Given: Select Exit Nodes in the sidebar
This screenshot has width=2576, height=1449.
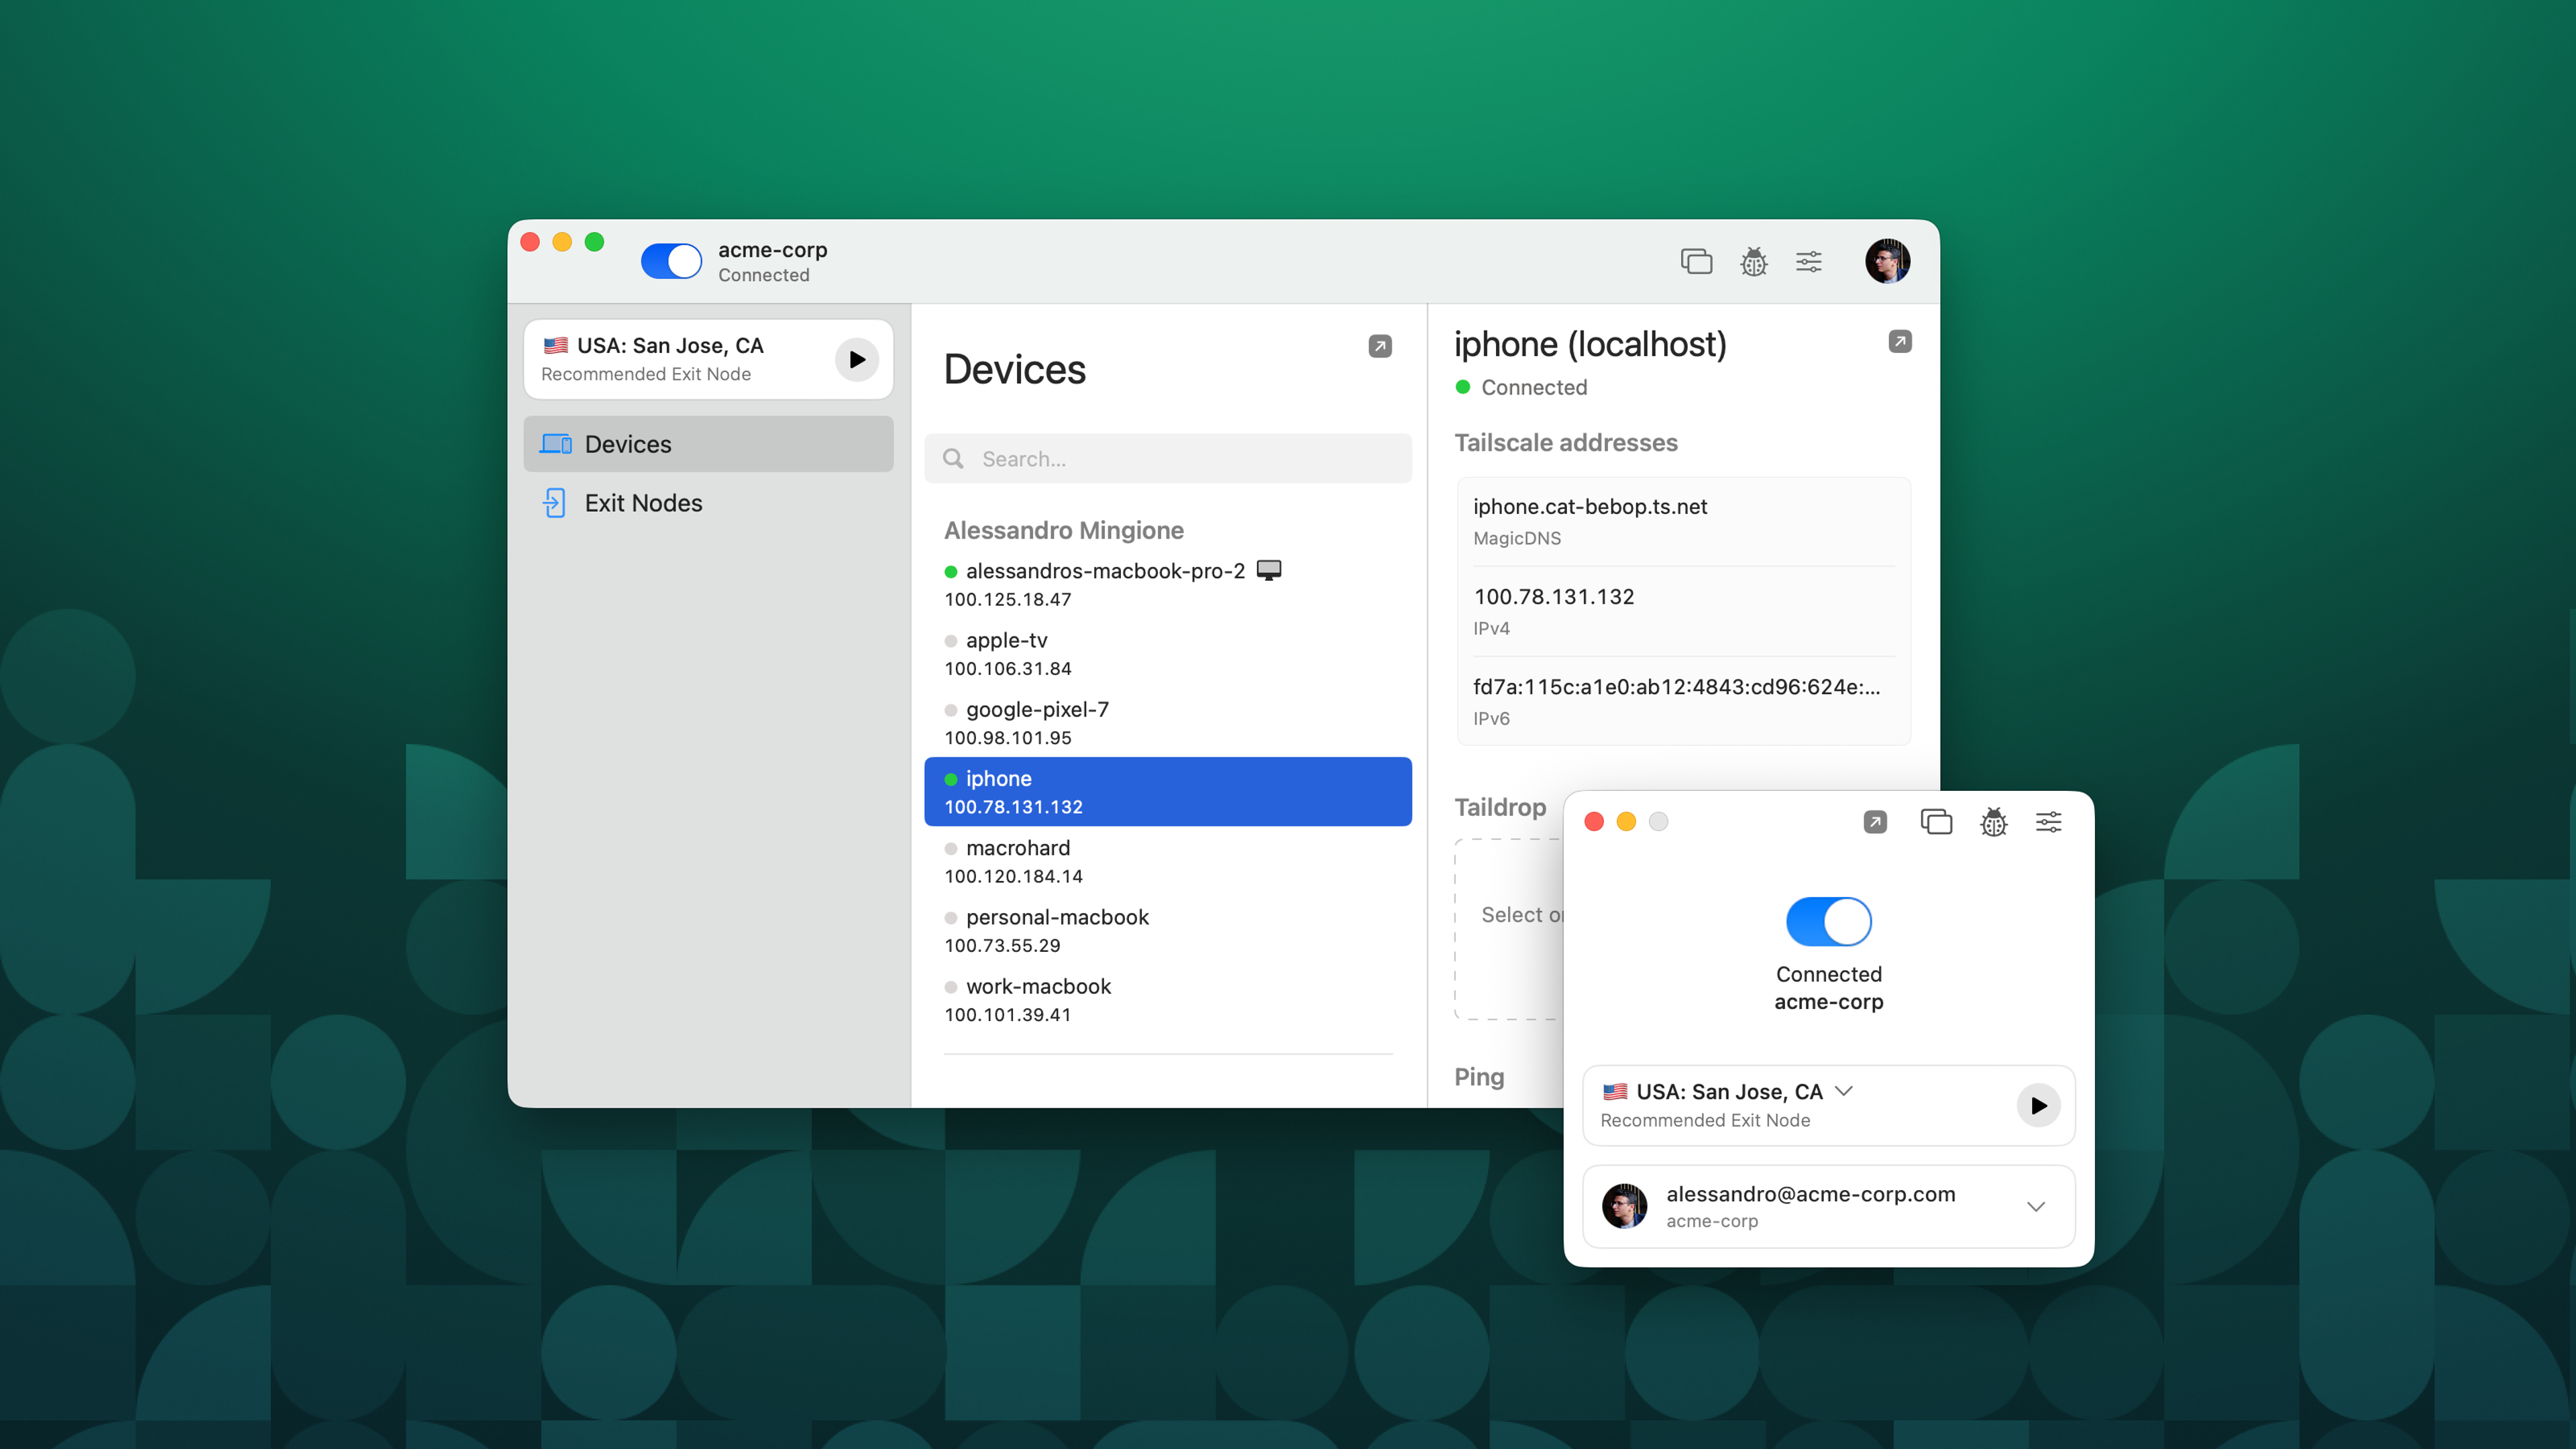Looking at the screenshot, I should 707,503.
